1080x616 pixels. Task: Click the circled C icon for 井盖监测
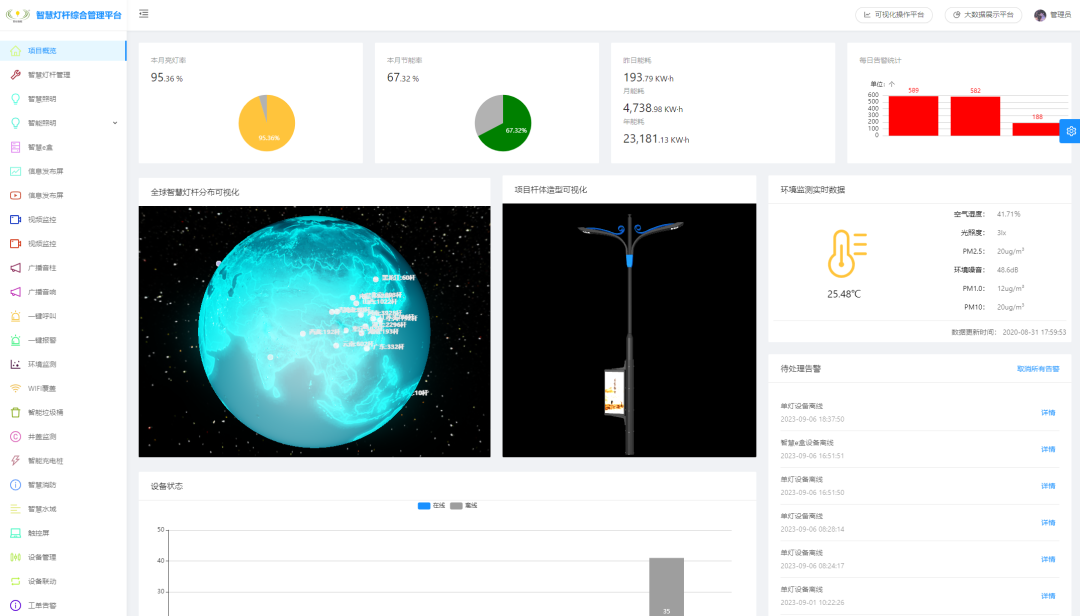click(15, 436)
